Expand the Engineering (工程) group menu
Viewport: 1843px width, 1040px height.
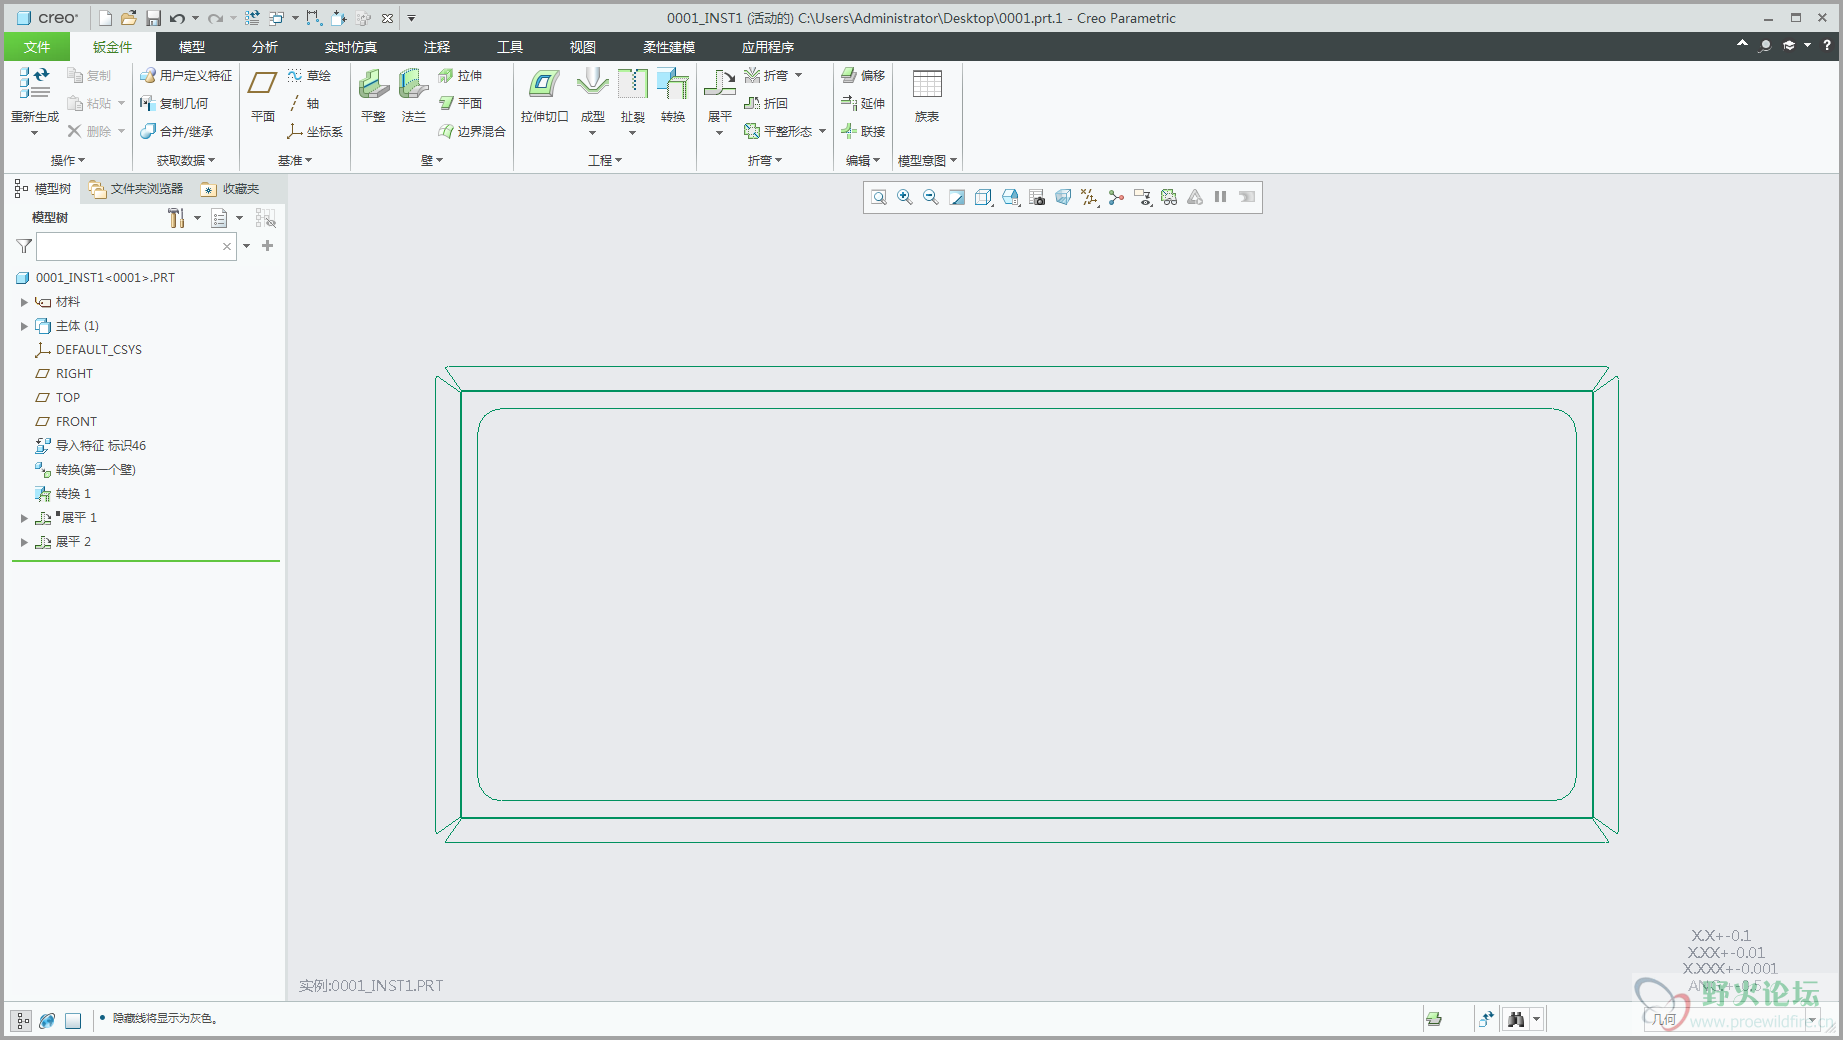(605, 160)
